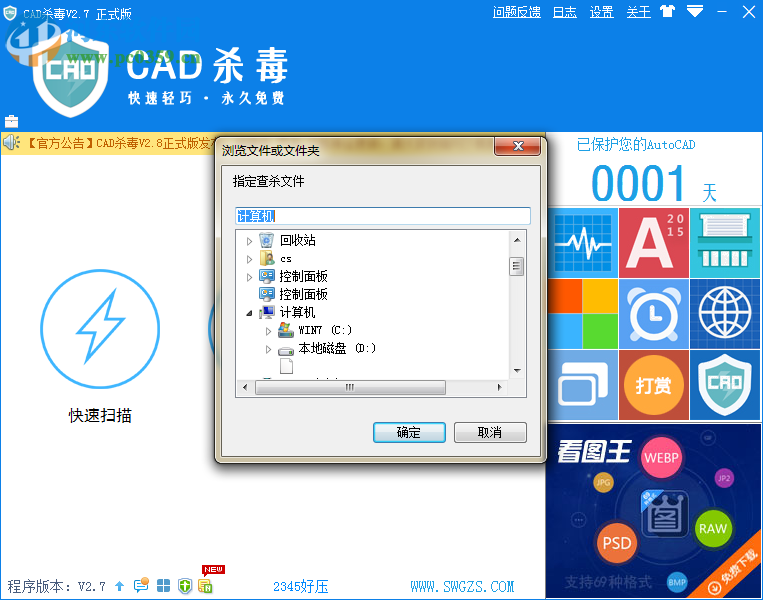Click the 0001 protected days counter
This screenshot has width=763, height=600.
point(638,183)
